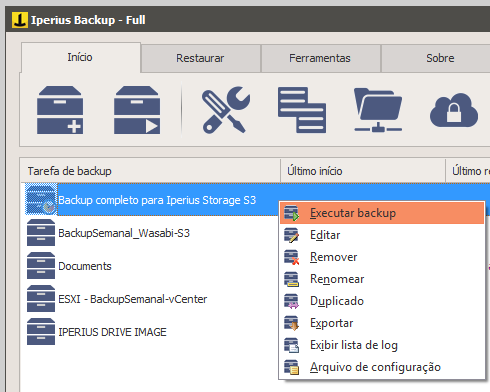Choose Editar in the context menu
Image resolution: width=490 pixels, height=392 pixels.
382,235
